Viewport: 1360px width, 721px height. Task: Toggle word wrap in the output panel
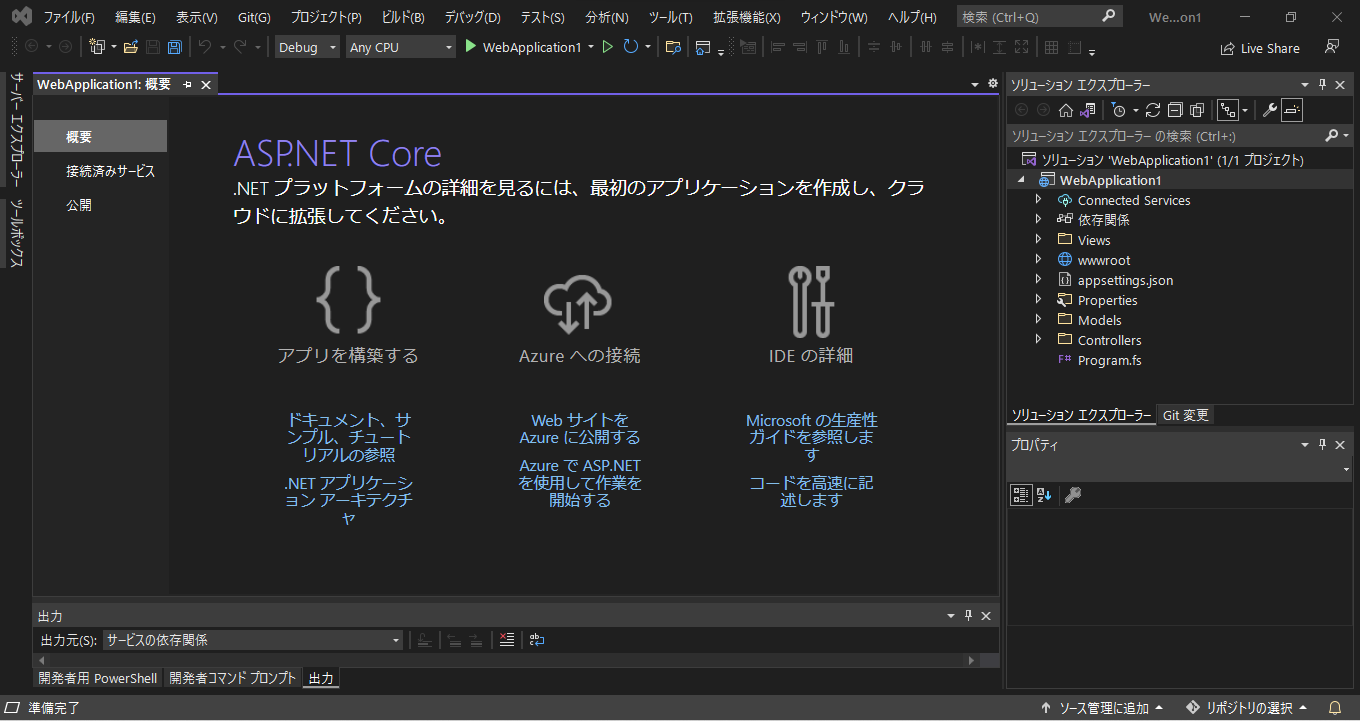coord(537,640)
